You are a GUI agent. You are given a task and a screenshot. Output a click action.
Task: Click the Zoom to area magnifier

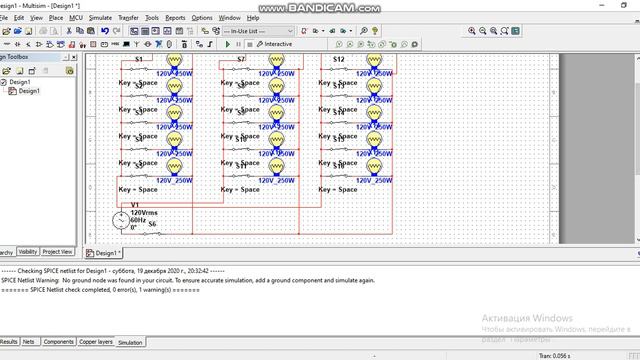[x=494, y=31]
